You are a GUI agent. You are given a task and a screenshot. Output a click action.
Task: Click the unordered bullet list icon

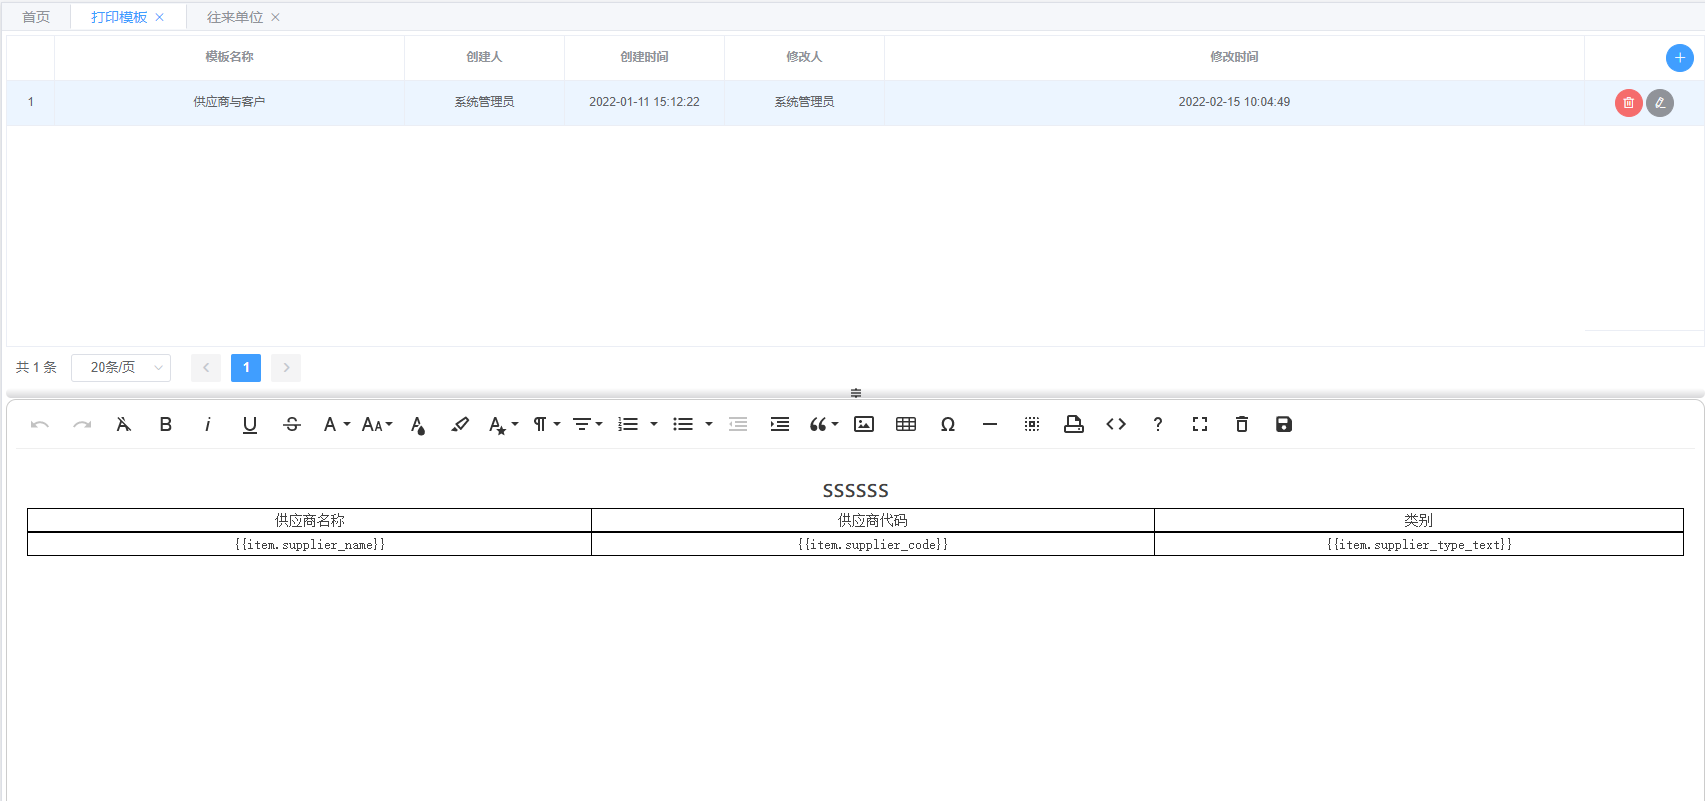pos(683,425)
